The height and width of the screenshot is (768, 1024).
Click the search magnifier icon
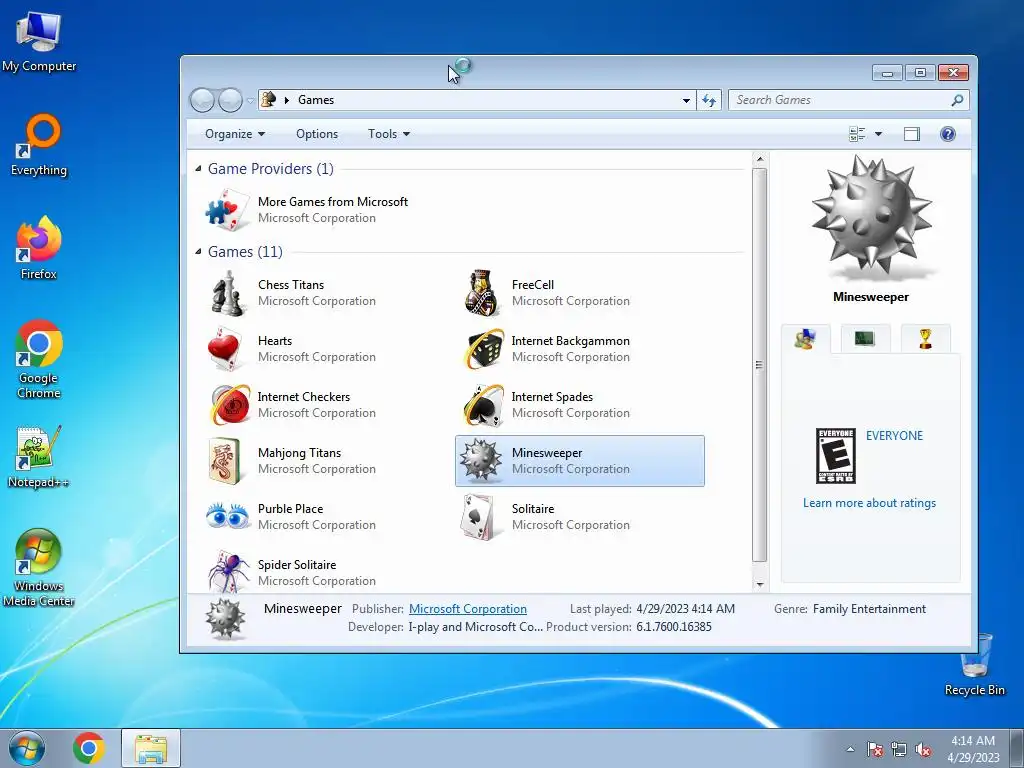coord(957,100)
